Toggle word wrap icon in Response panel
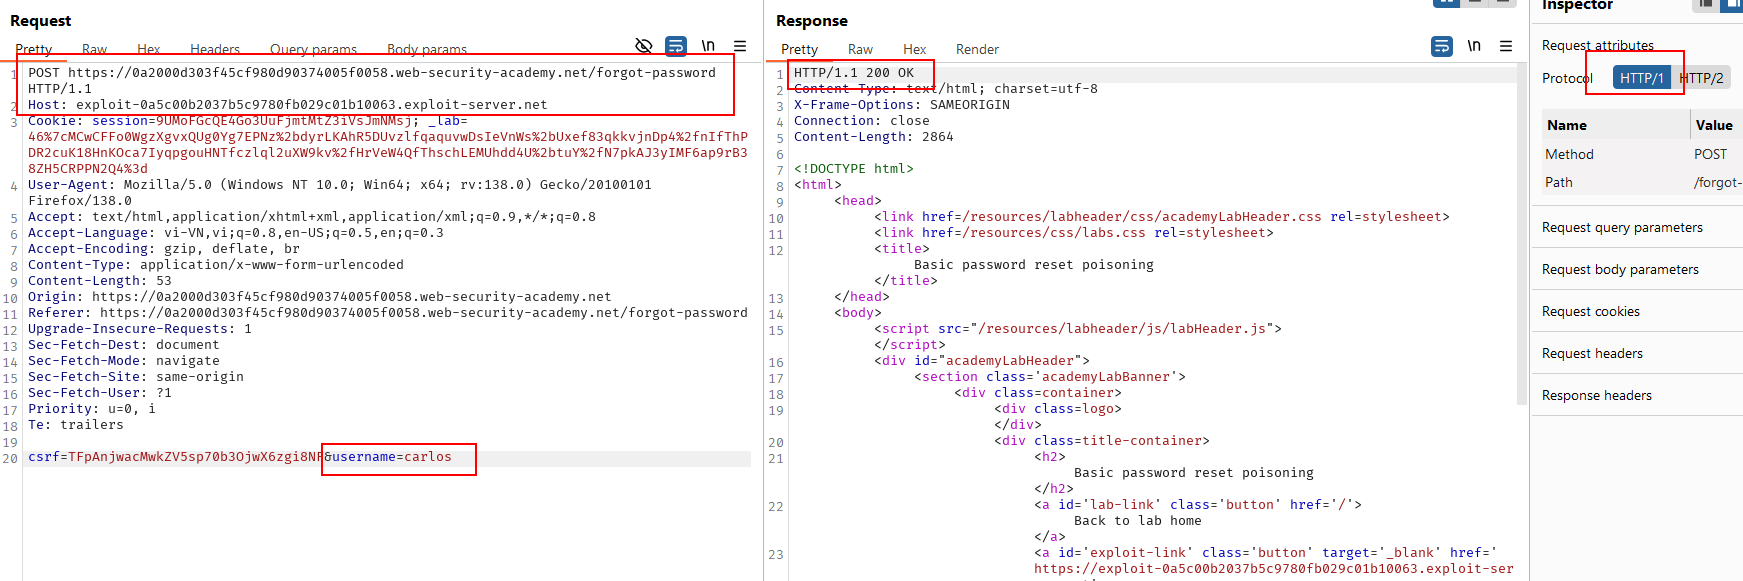This screenshot has height=581, width=1743. pyautogui.click(x=1442, y=46)
